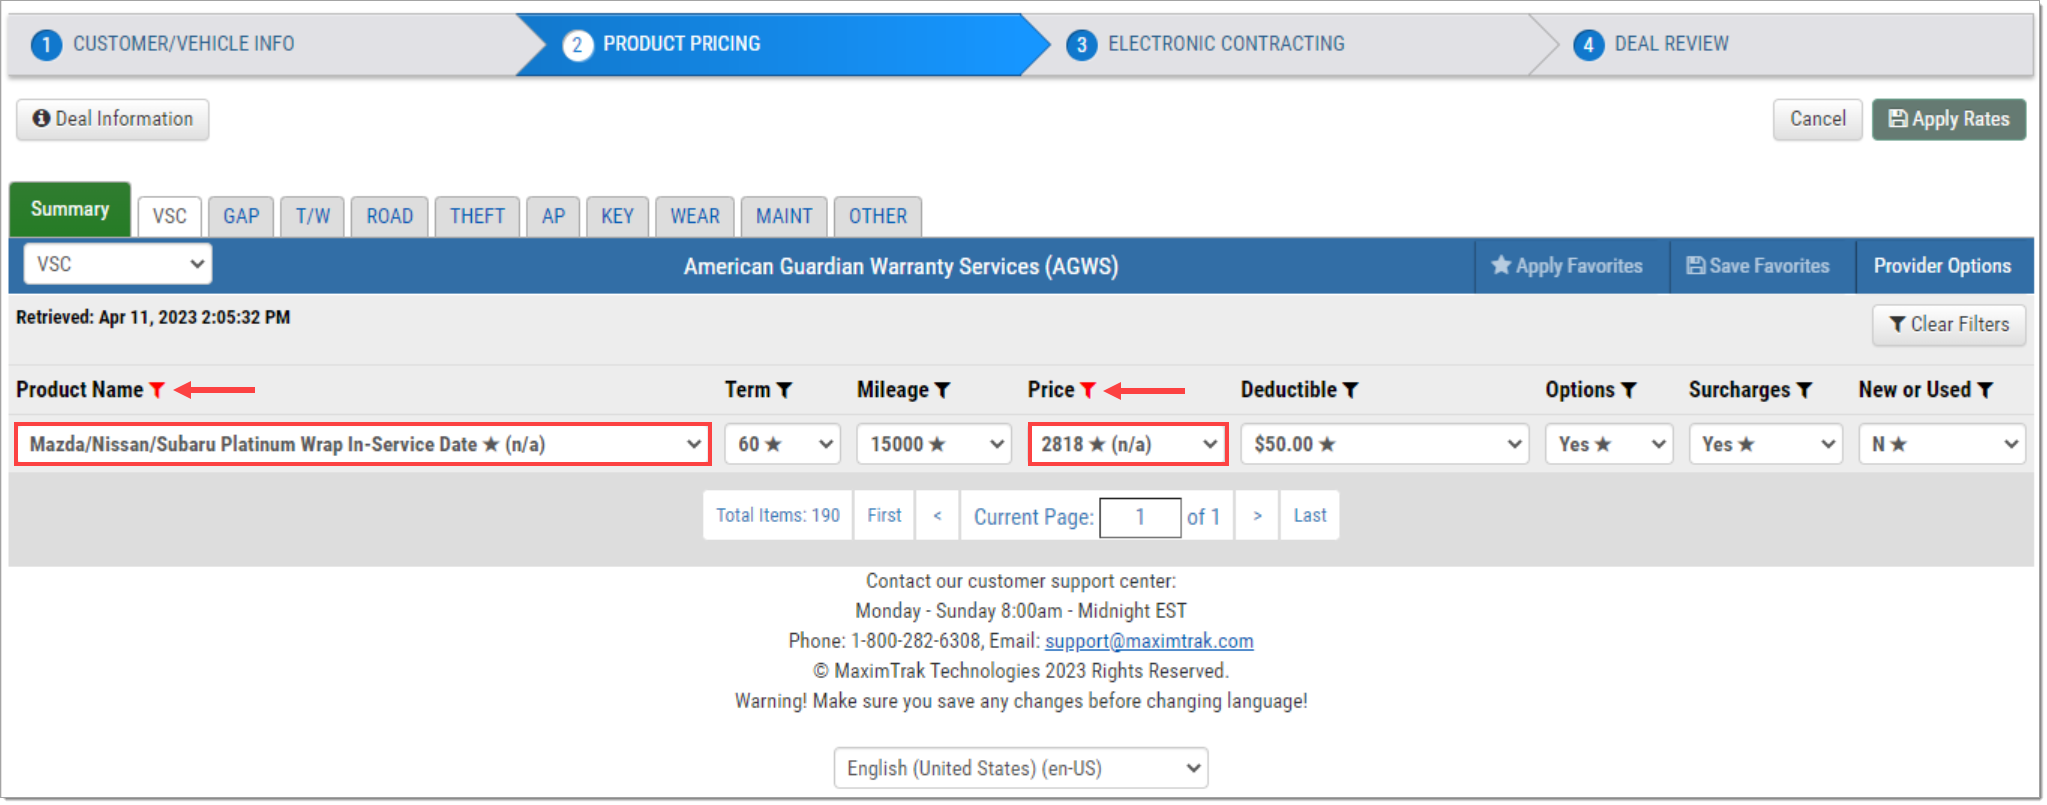
Task: Switch to the WEAR tab
Action: 695,216
